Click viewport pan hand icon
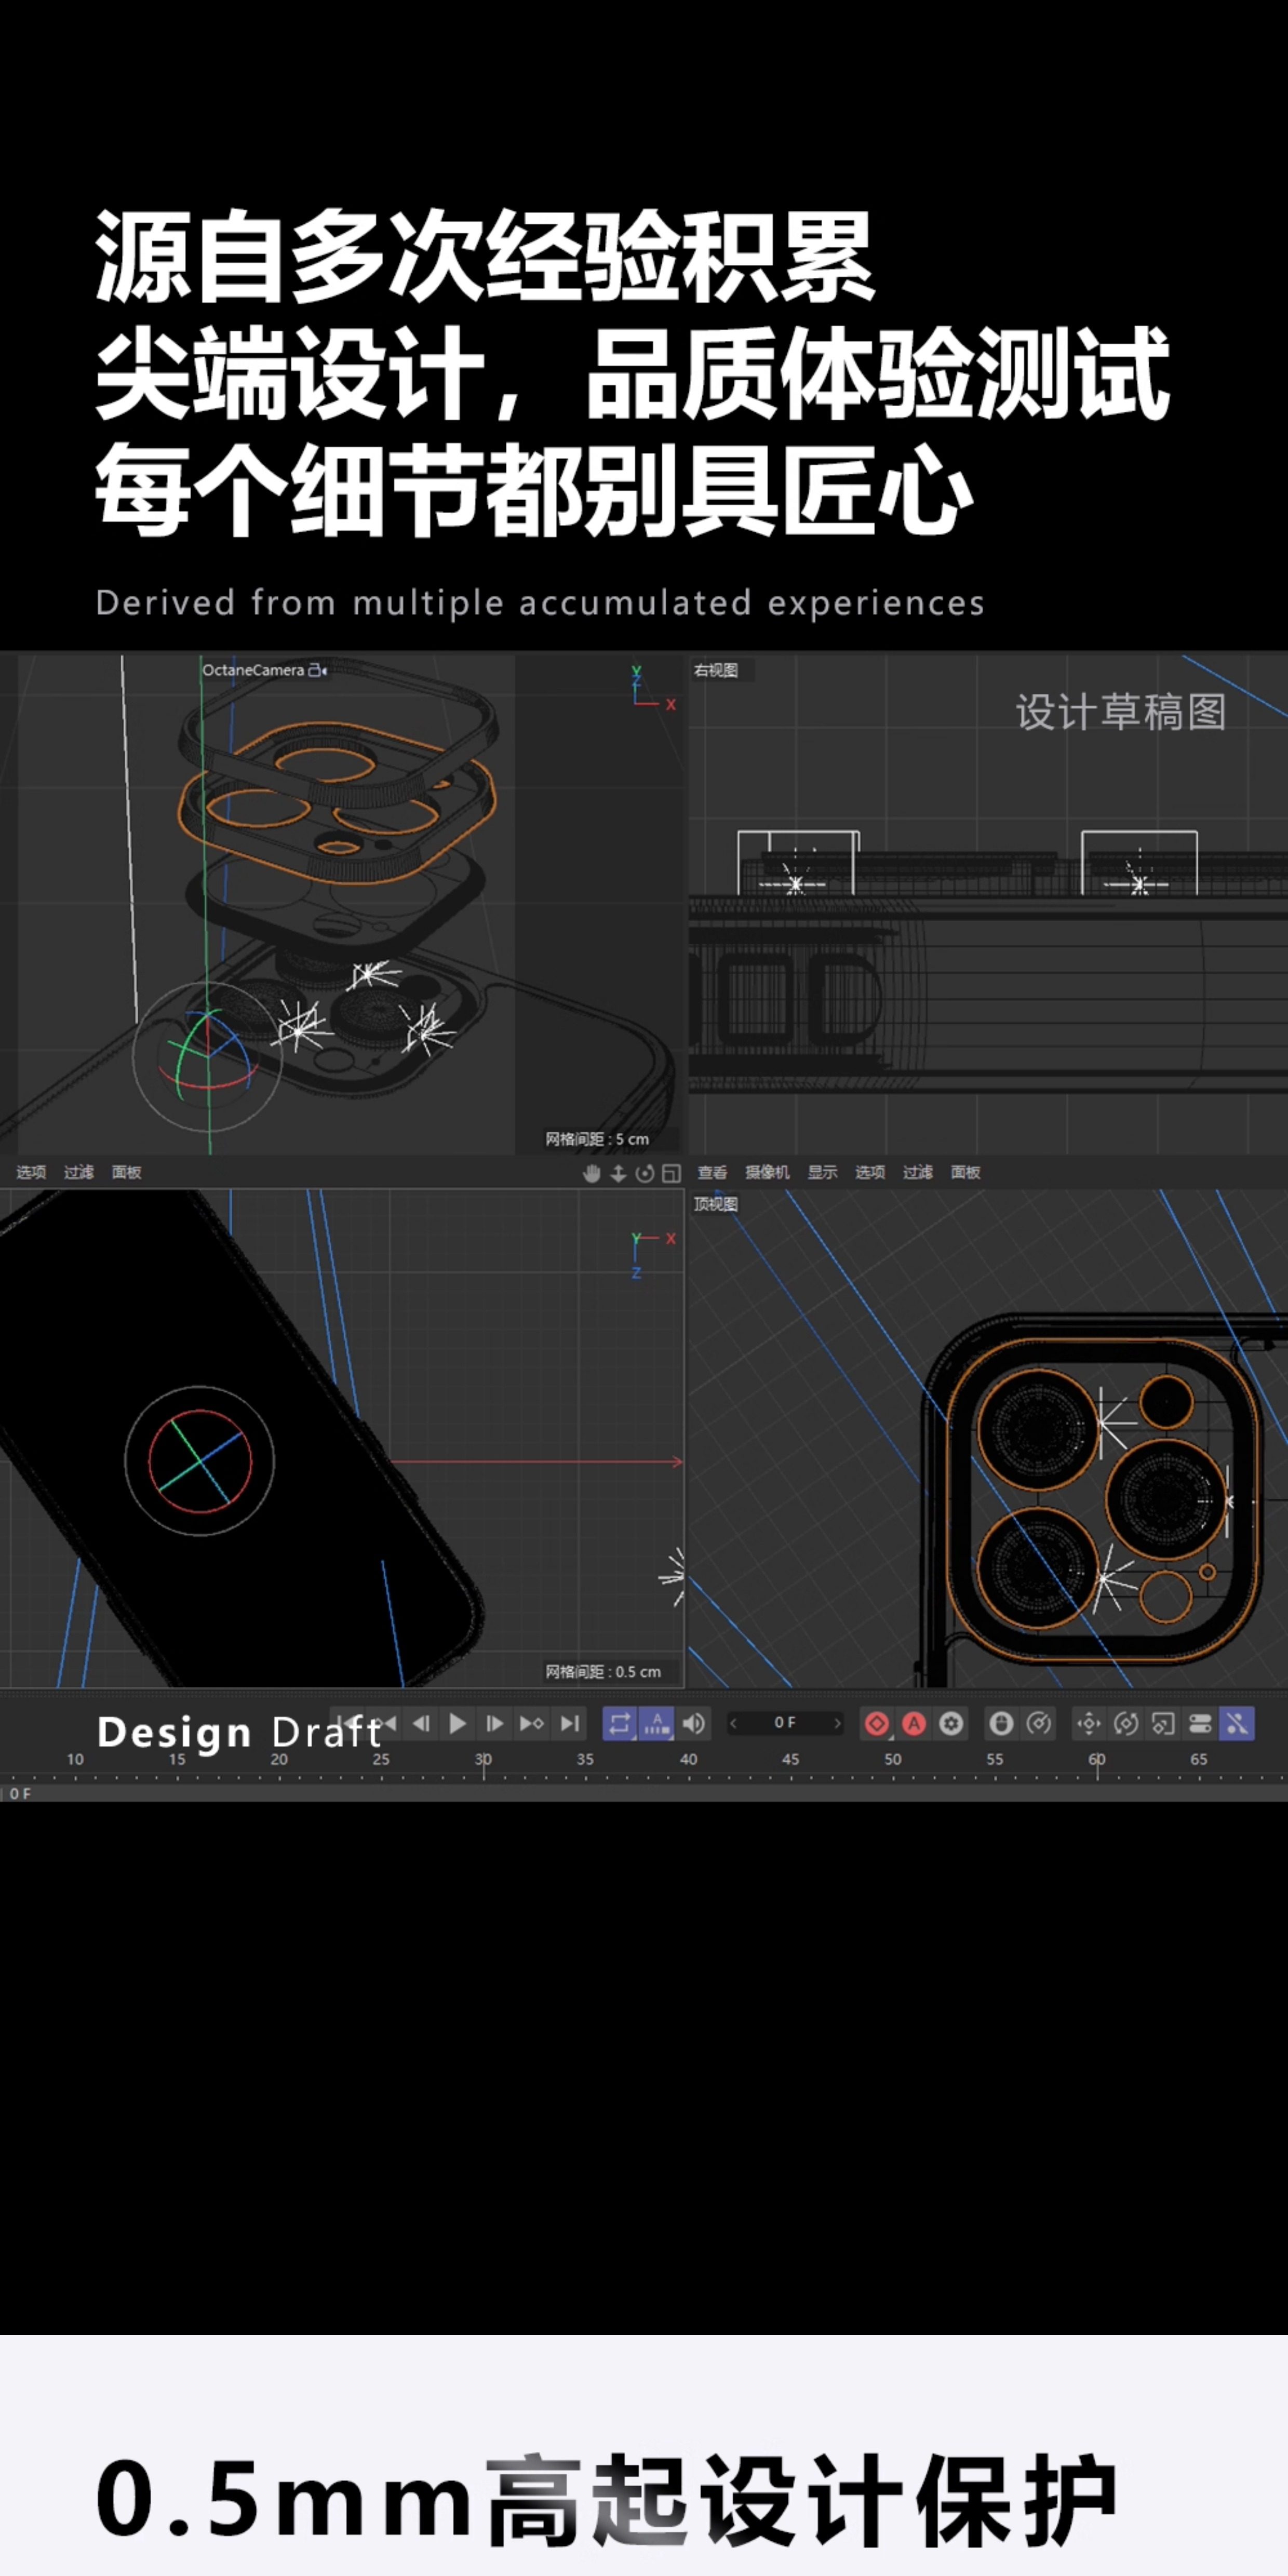The height and width of the screenshot is (2576, 1288). point(592,1173)
